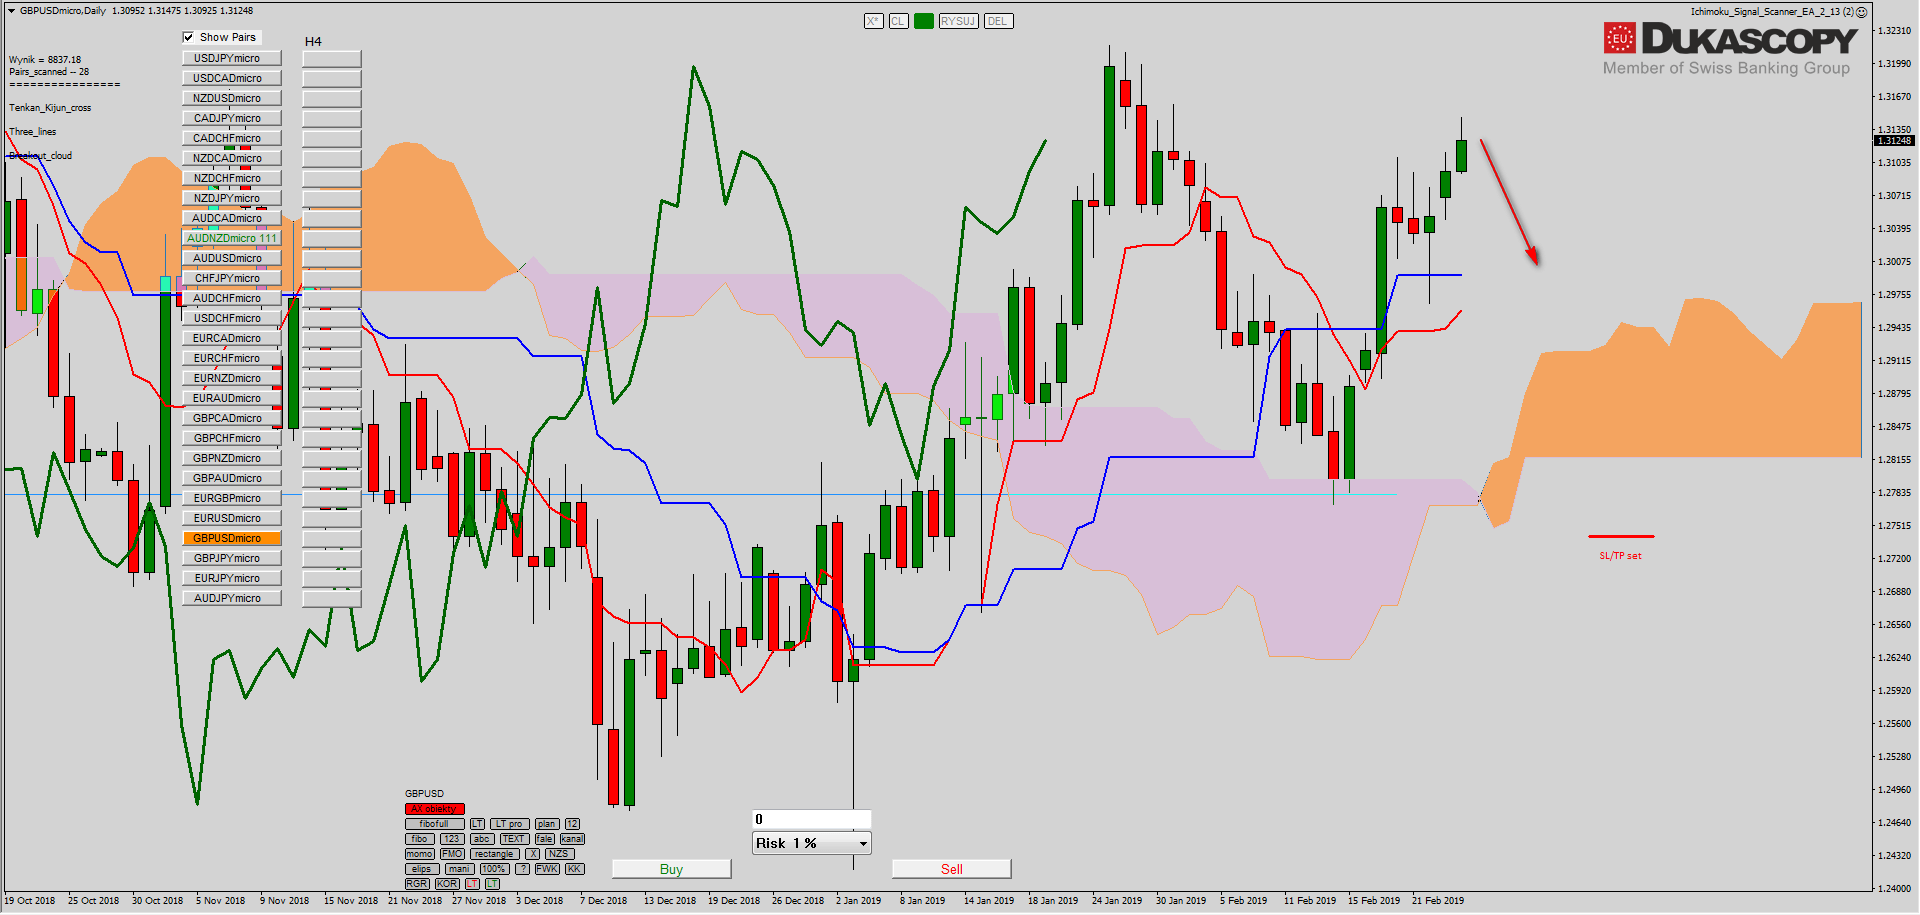The image size is (1920, 915).
Task: Toggle the Show Pairs checkbox
Action: [x=188, y=37]
